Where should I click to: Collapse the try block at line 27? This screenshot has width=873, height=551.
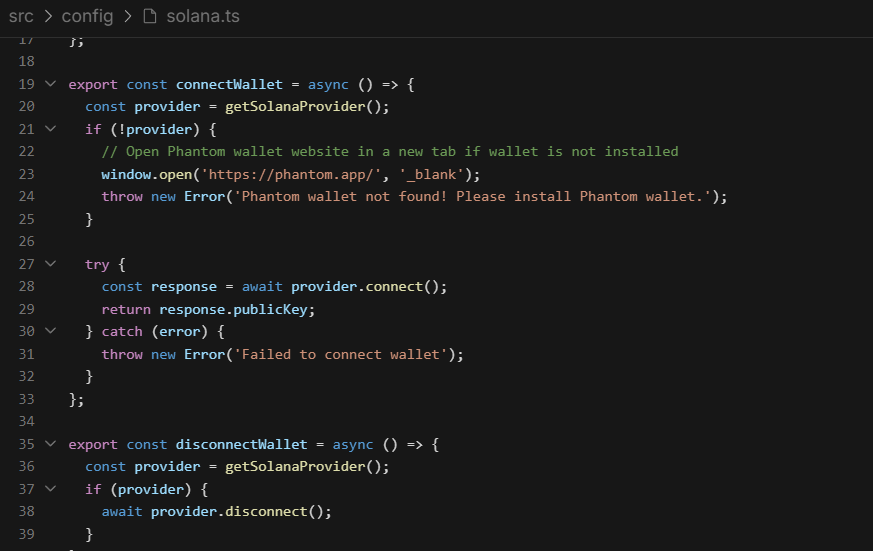(x=51, y=264)
